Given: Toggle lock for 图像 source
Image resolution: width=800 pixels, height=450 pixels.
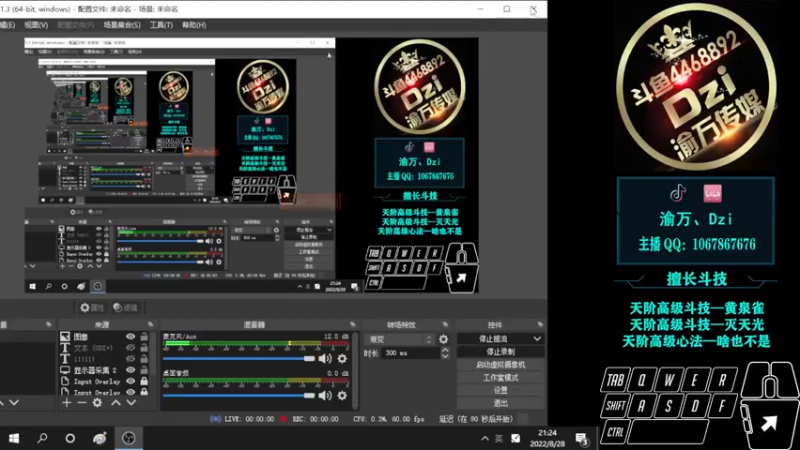Looking at the screenshot, I should [x=144, y=337].
